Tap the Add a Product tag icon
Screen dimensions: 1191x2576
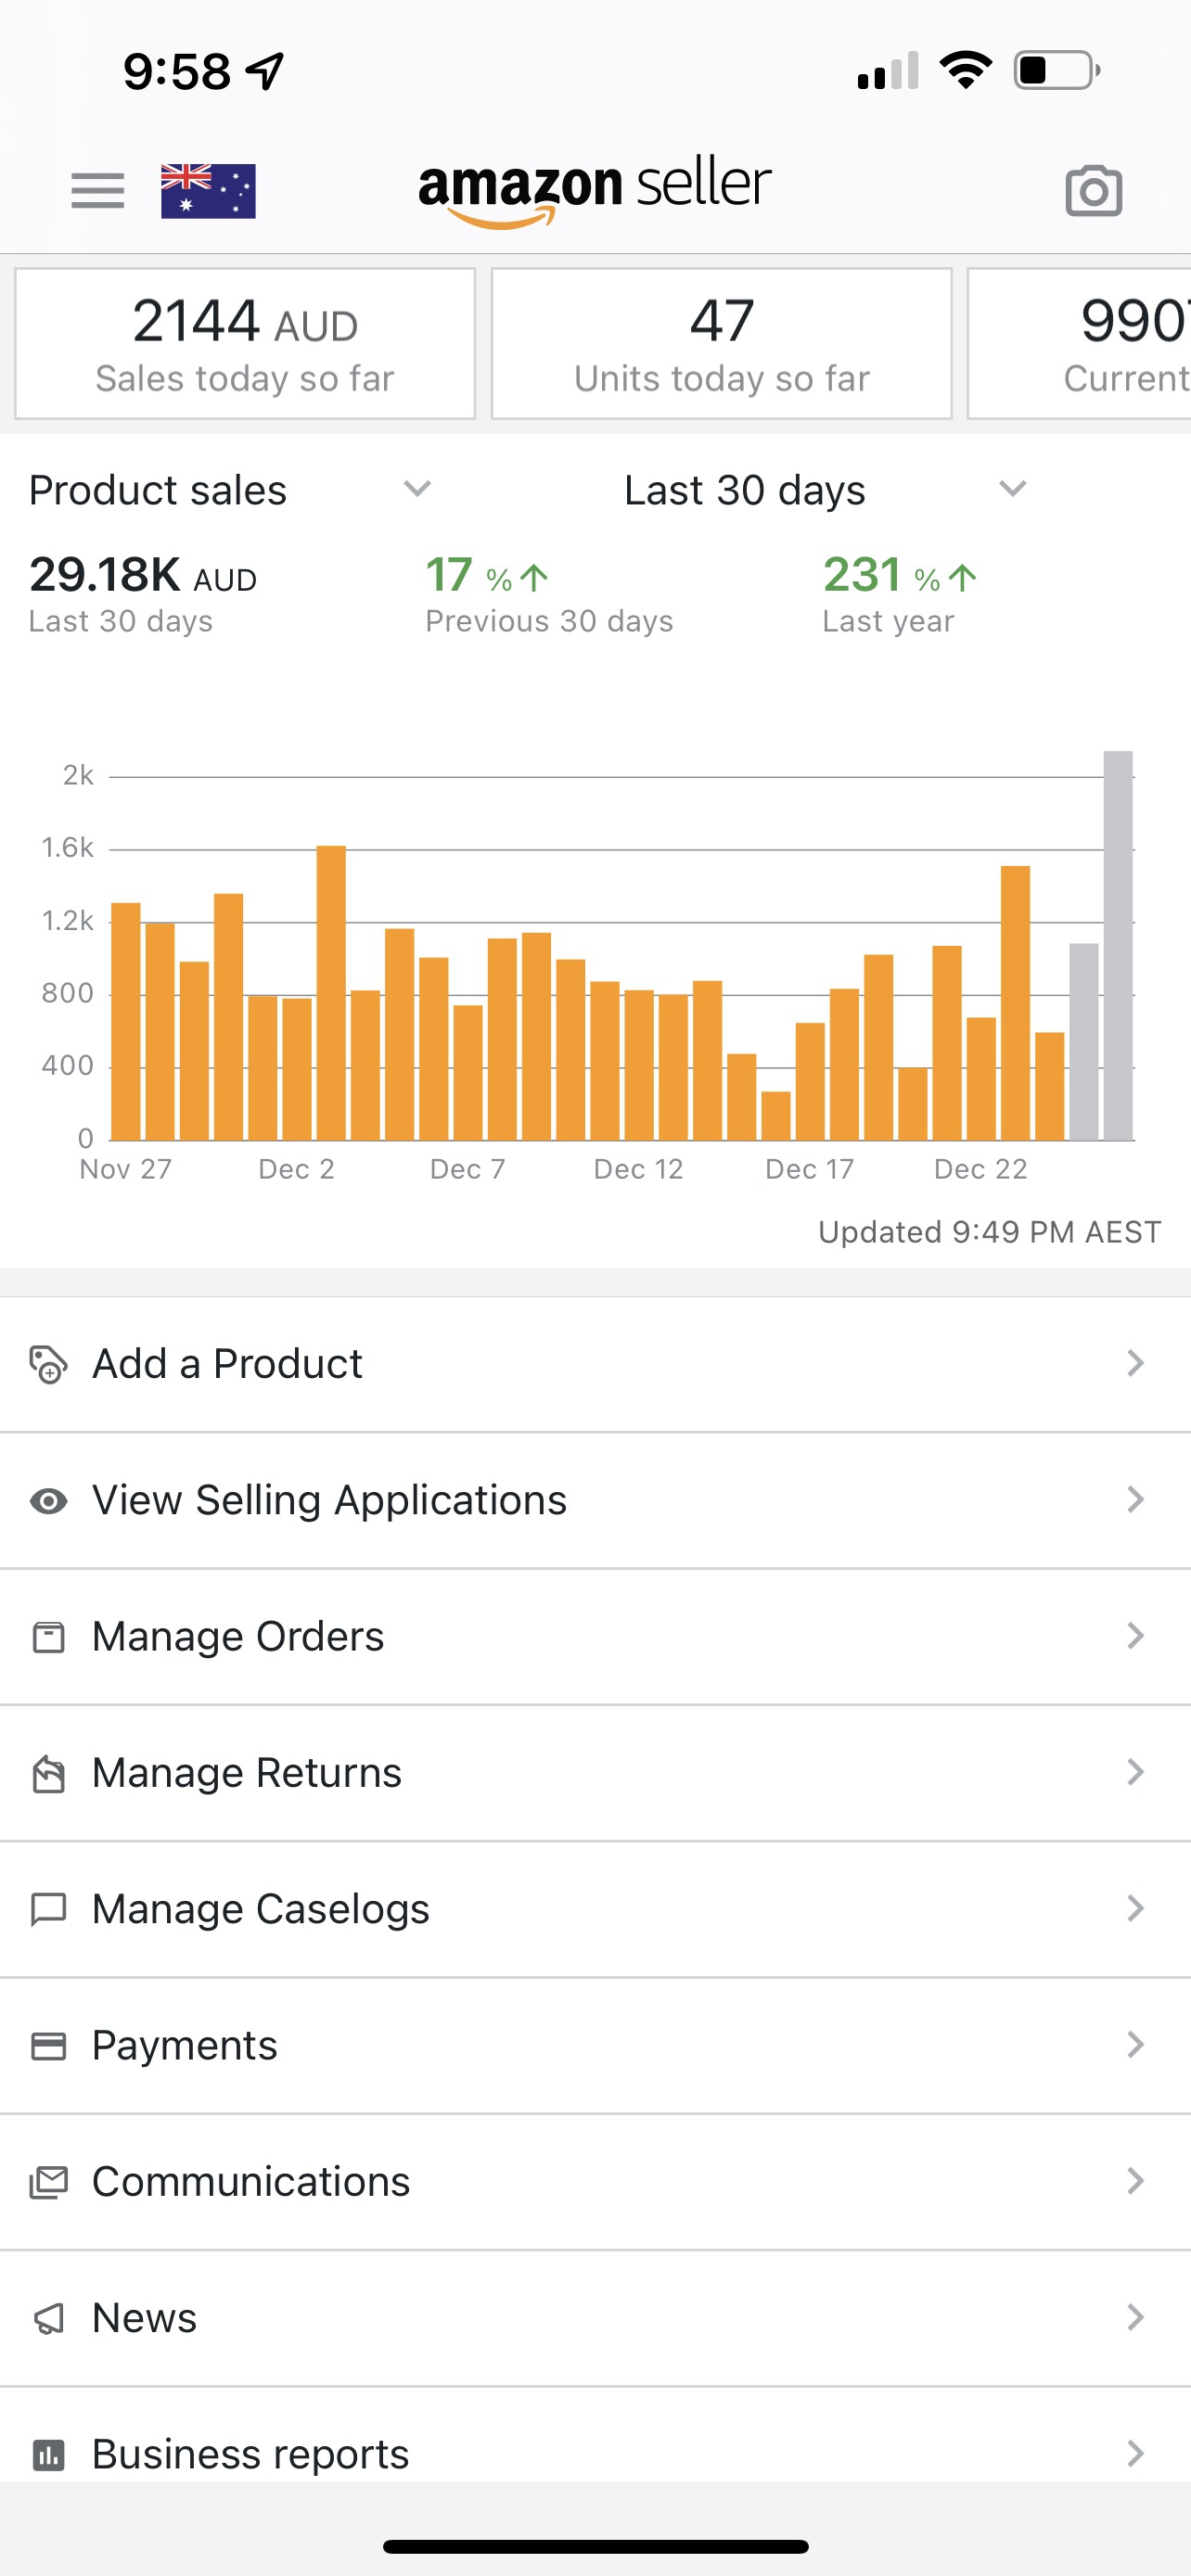(48, 1364)
